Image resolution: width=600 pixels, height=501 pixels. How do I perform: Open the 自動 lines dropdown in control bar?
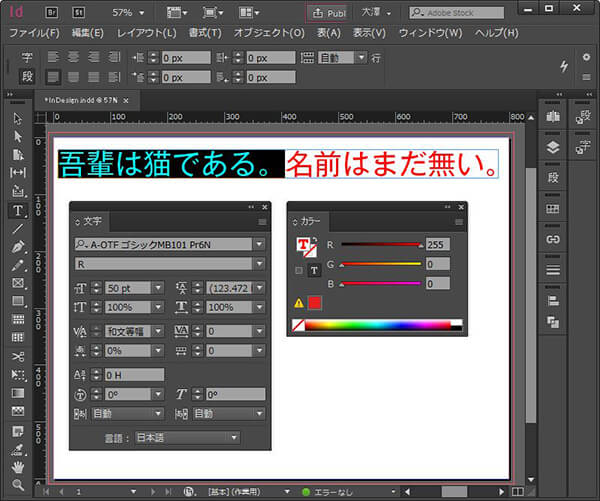pos(361,58)
